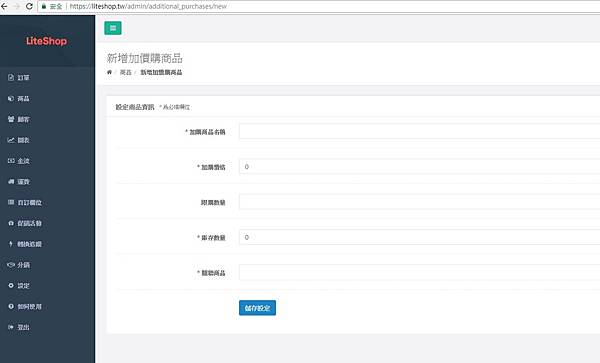This screenshot has height=363, width=600.
Task: Open the 訂單 orders icon in sidebar
Action: click(x=11, y=77)
